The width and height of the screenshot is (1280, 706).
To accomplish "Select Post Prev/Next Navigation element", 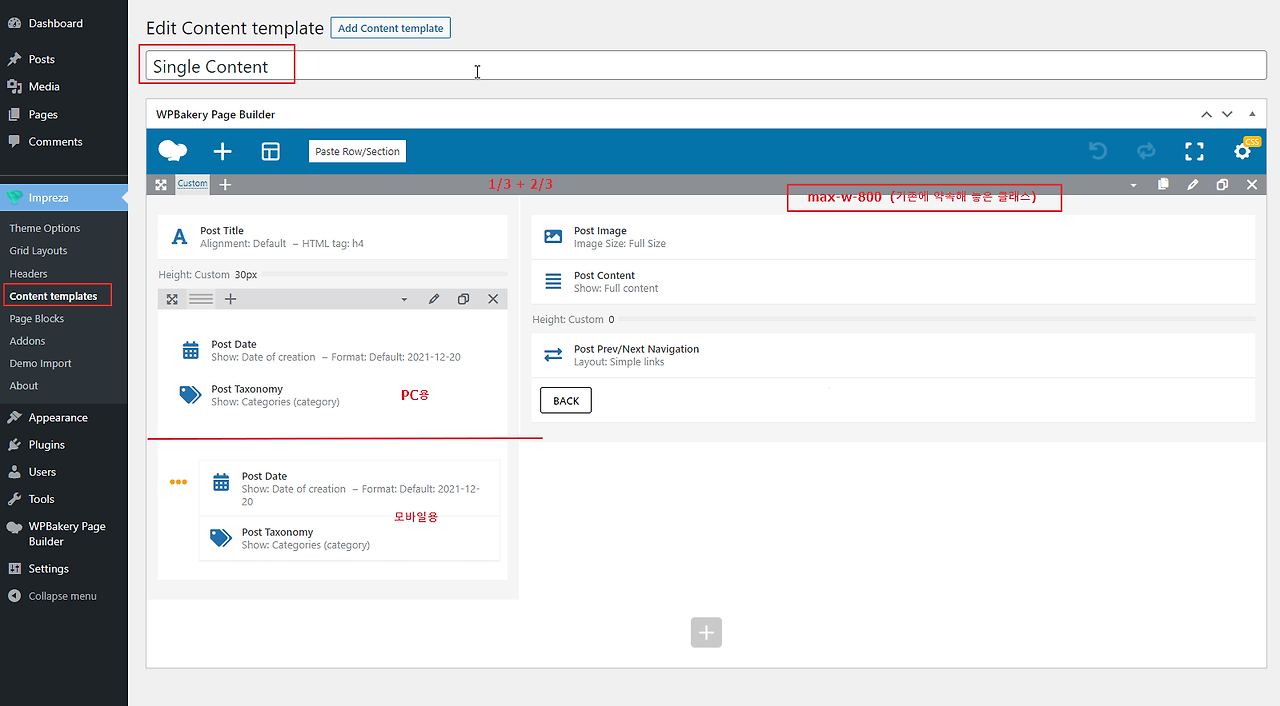I will tap(893, 355).
